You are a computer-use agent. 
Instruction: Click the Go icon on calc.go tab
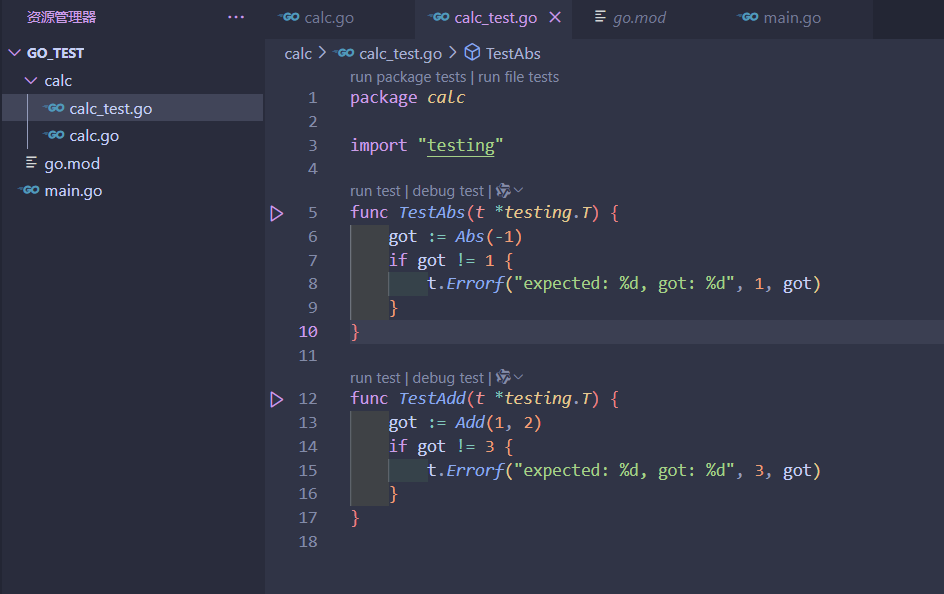(289, 17)
